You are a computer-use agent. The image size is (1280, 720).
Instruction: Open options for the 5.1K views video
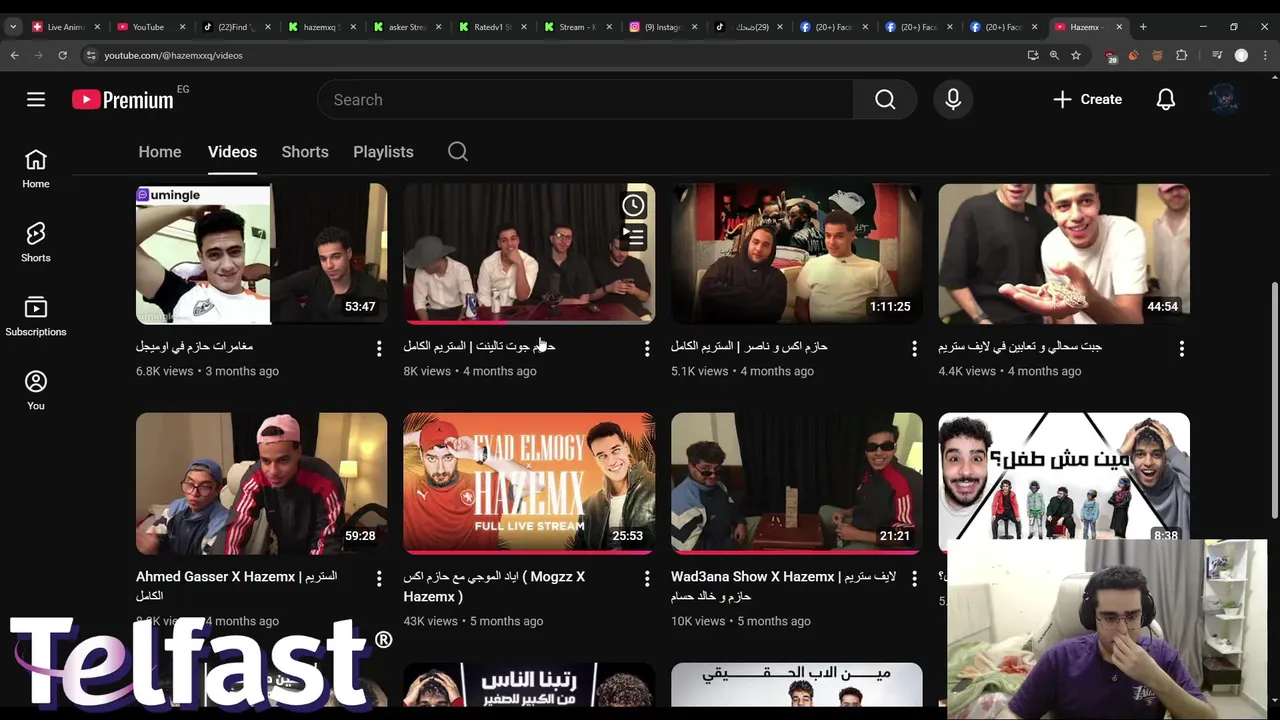pos(914,348)
